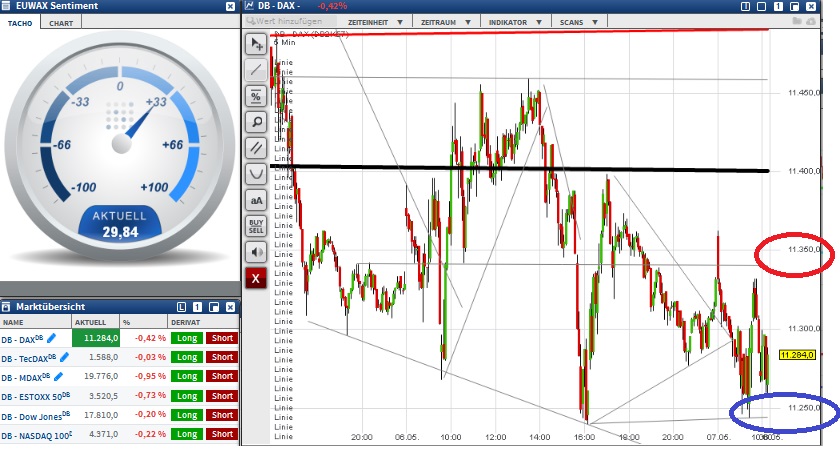This screenshot has height=453, width=840.
Task: Open the DB - TecDAX instrument link
Action: point(28,359)
